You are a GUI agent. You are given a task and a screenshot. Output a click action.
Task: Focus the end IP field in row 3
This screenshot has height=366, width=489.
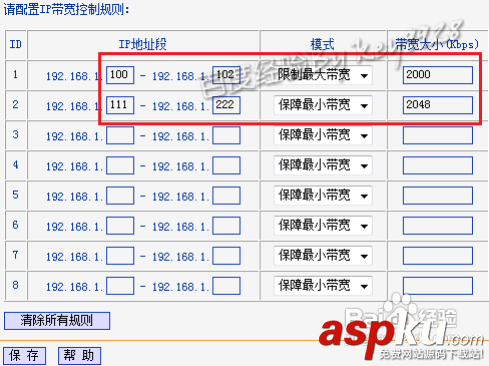226,135
